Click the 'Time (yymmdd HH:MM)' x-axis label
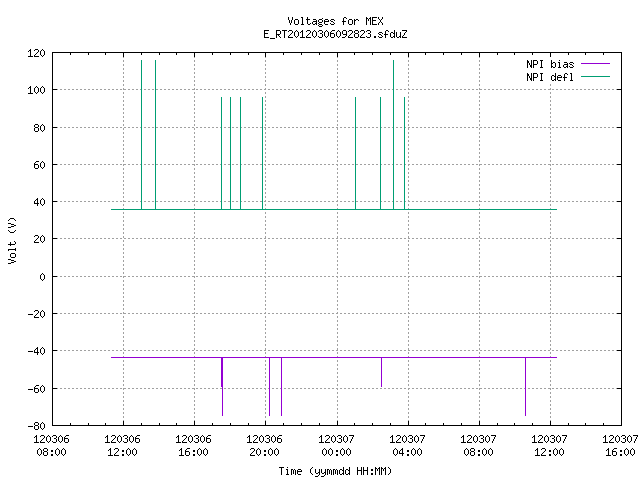The height and width of the screenshot is (480, 640). click(x=335, y=471)
